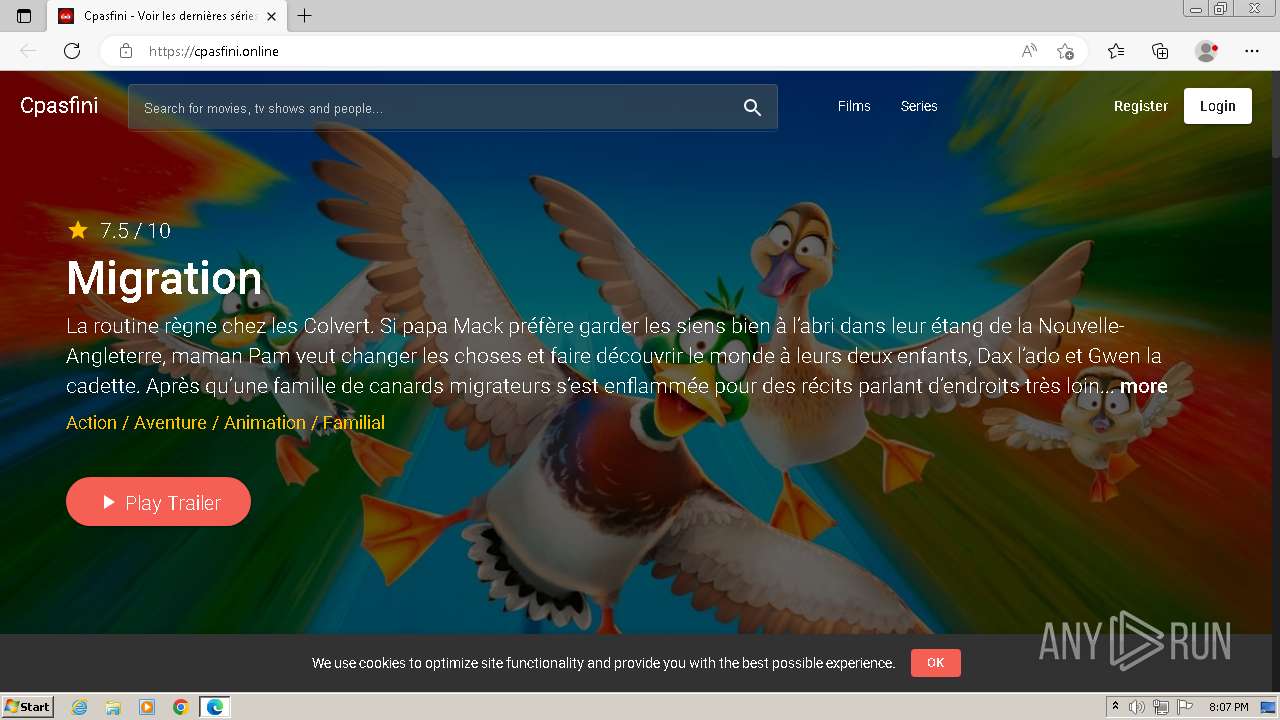Open the Aventure genre link
Viewport: 1280px width, 720px height.
coord(170,423)
